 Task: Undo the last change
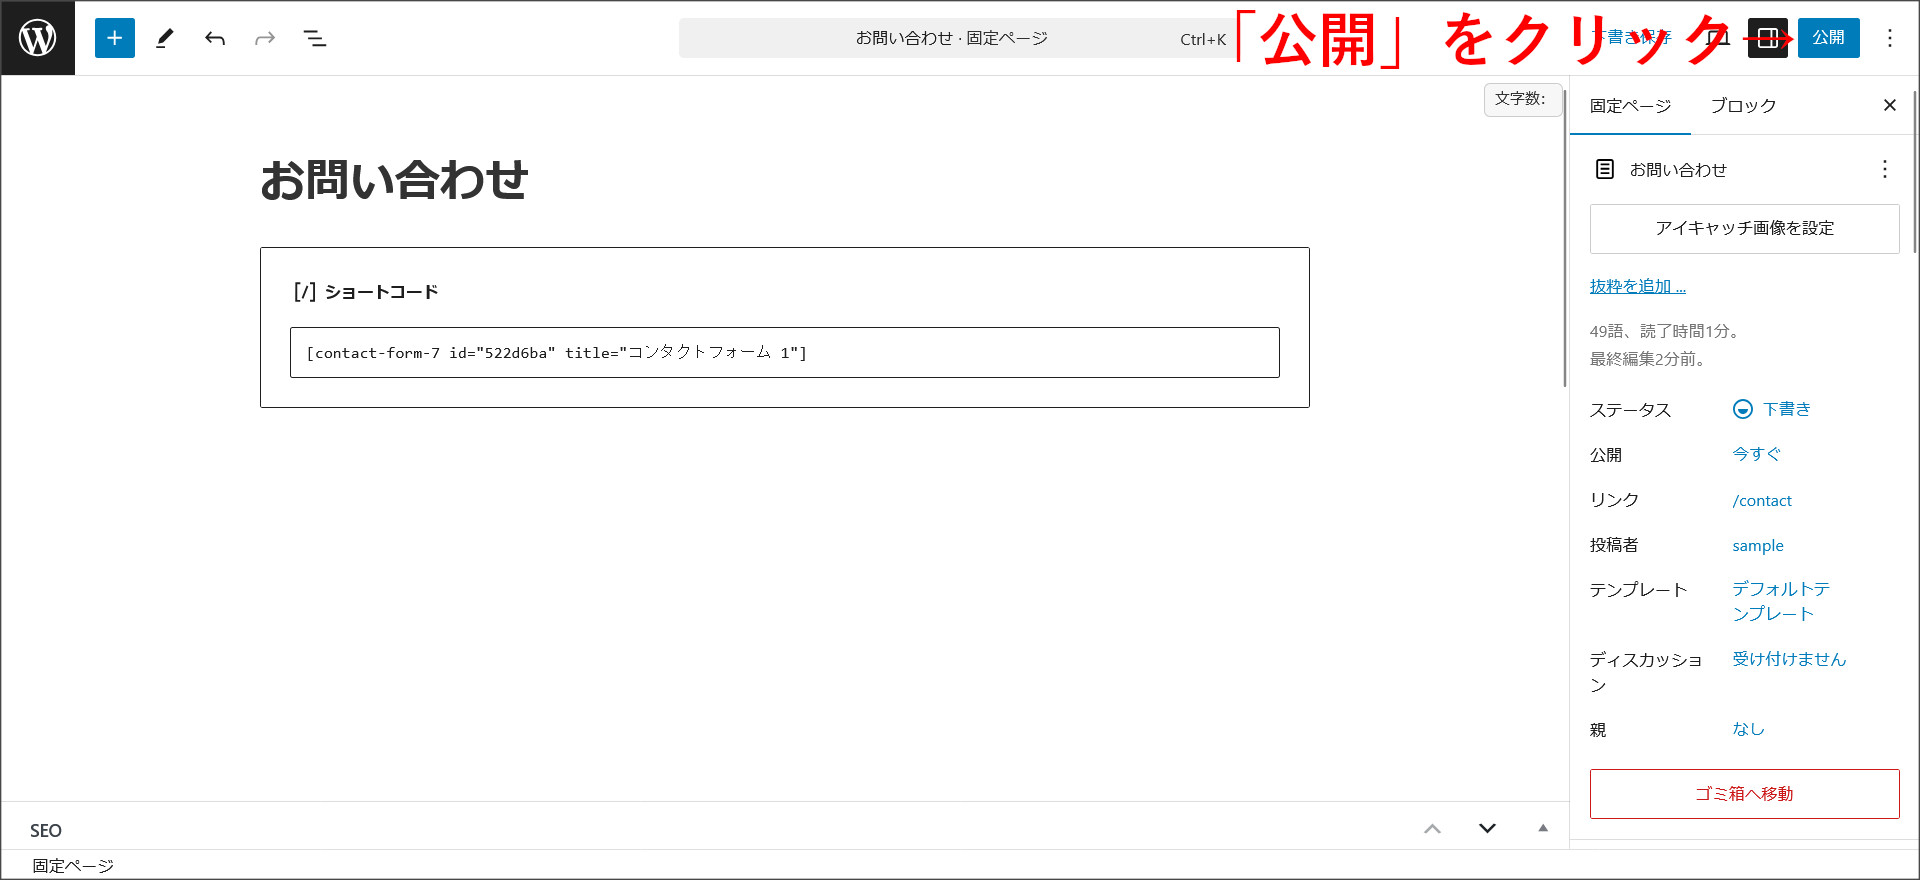(x=215, y=38)
